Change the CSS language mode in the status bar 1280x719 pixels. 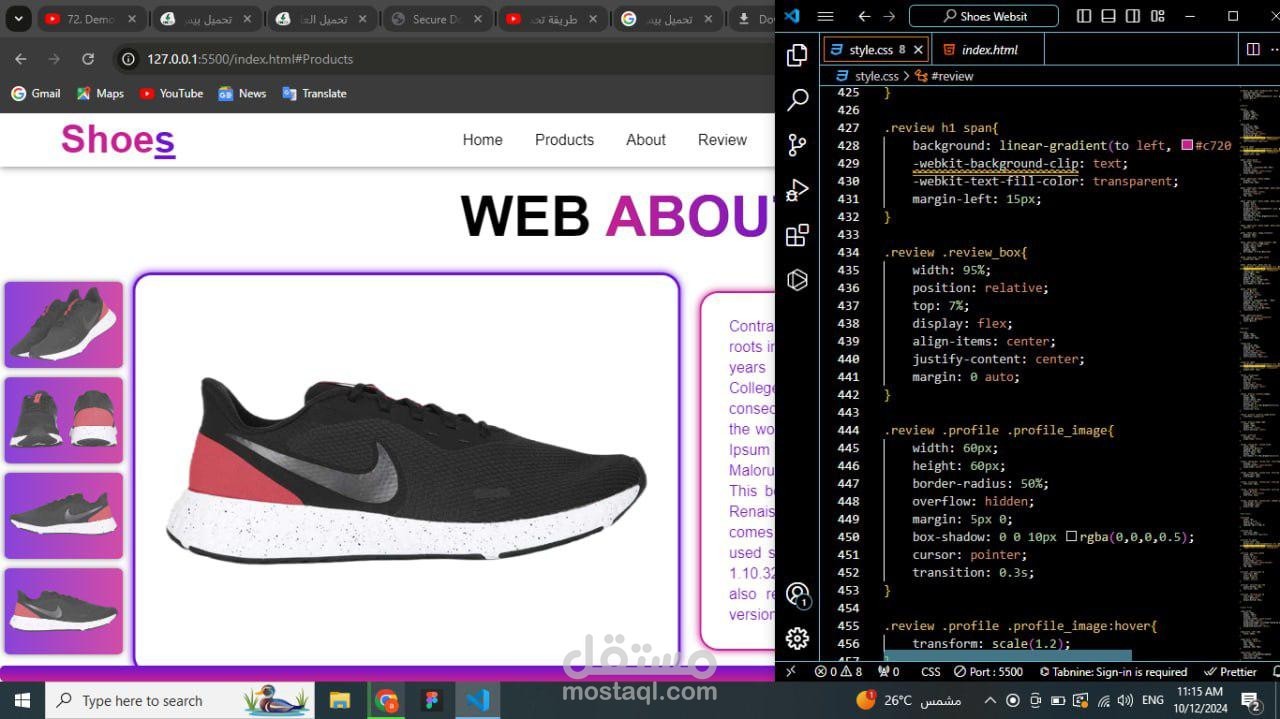click(930, 672)
